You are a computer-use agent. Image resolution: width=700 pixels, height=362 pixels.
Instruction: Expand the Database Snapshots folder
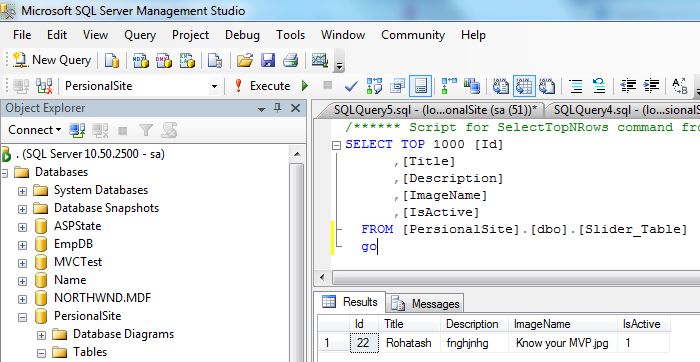[x=22, y=209]
